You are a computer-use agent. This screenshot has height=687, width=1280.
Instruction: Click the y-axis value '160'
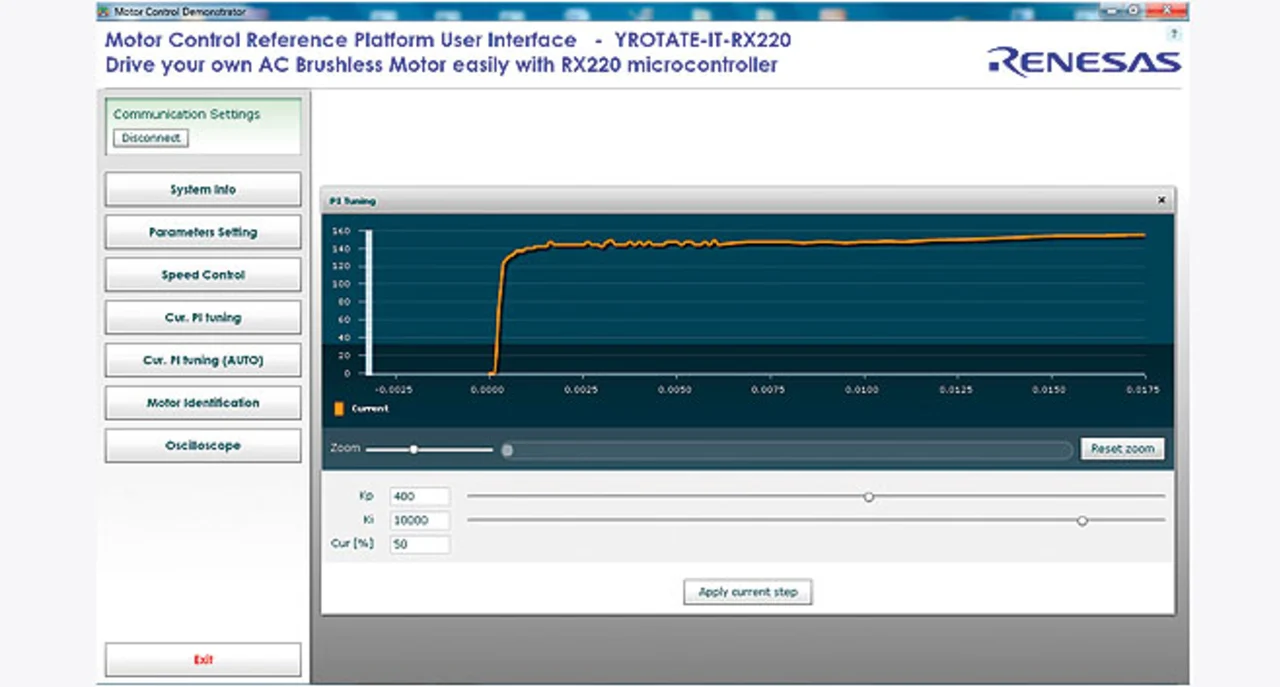(x=341, y=231)
